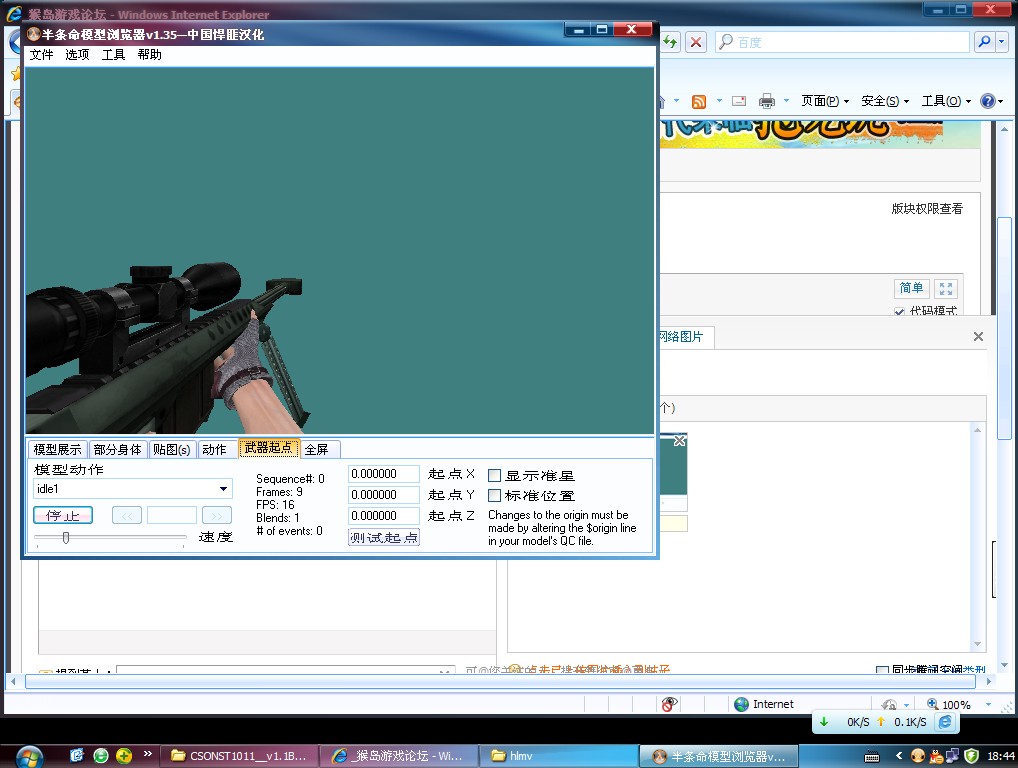
Task: Step to next frame with >> button
Action: pos(216,515)
